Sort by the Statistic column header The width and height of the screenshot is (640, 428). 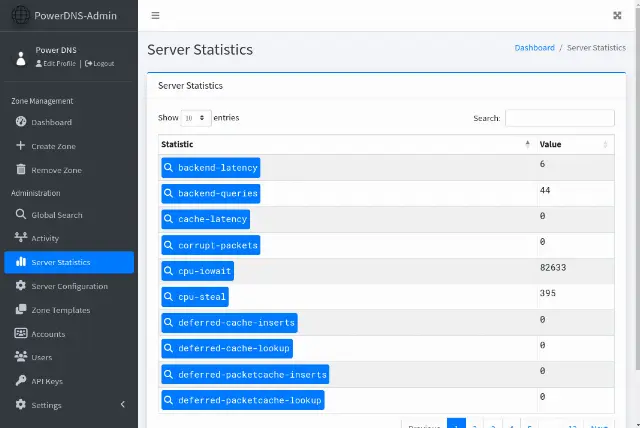pos(347,144)
